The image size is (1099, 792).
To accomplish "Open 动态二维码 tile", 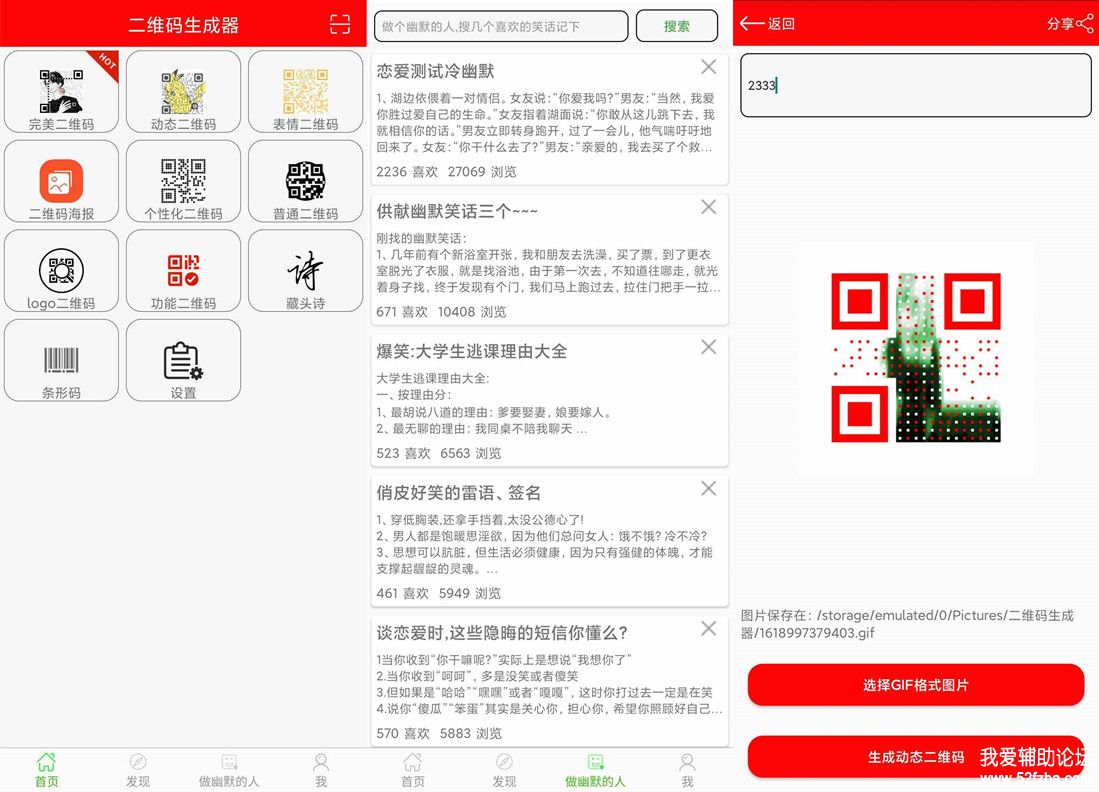I will [x=183, y=92].
